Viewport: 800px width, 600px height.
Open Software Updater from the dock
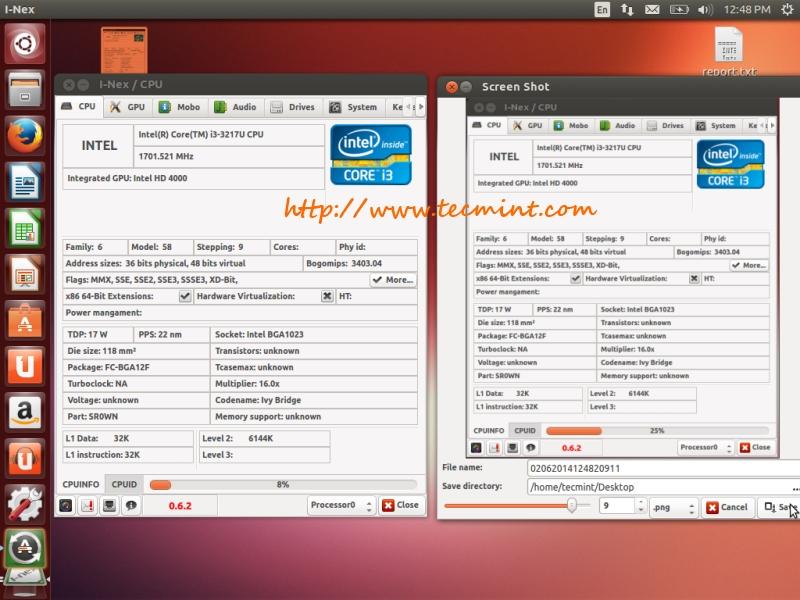[x=24, y=548]
